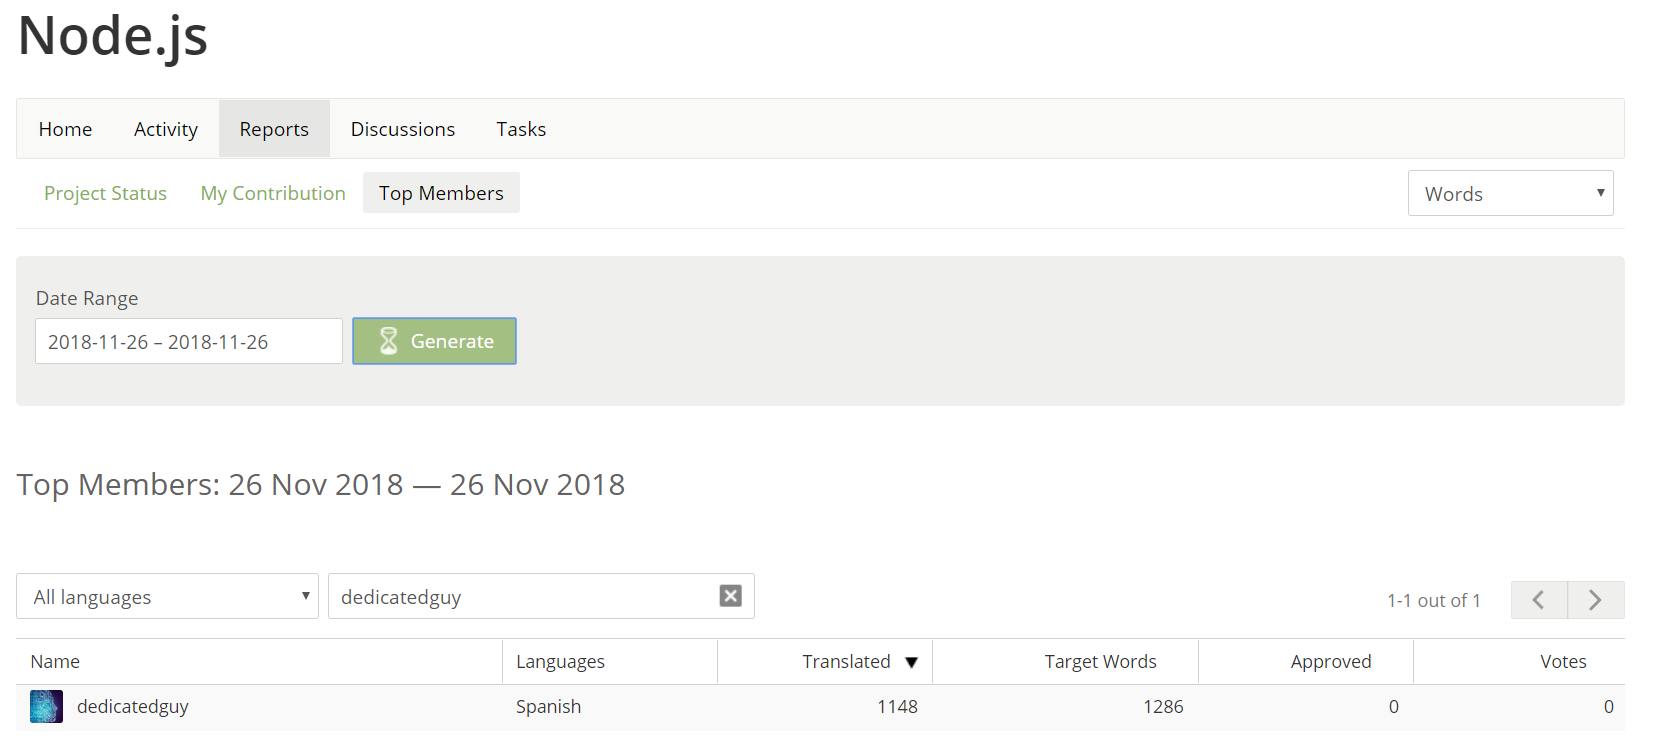This screenshot has width=1653, height=753.
Task: Open the dedicatedguy member profile link
Action: click(x=133, y=706)
